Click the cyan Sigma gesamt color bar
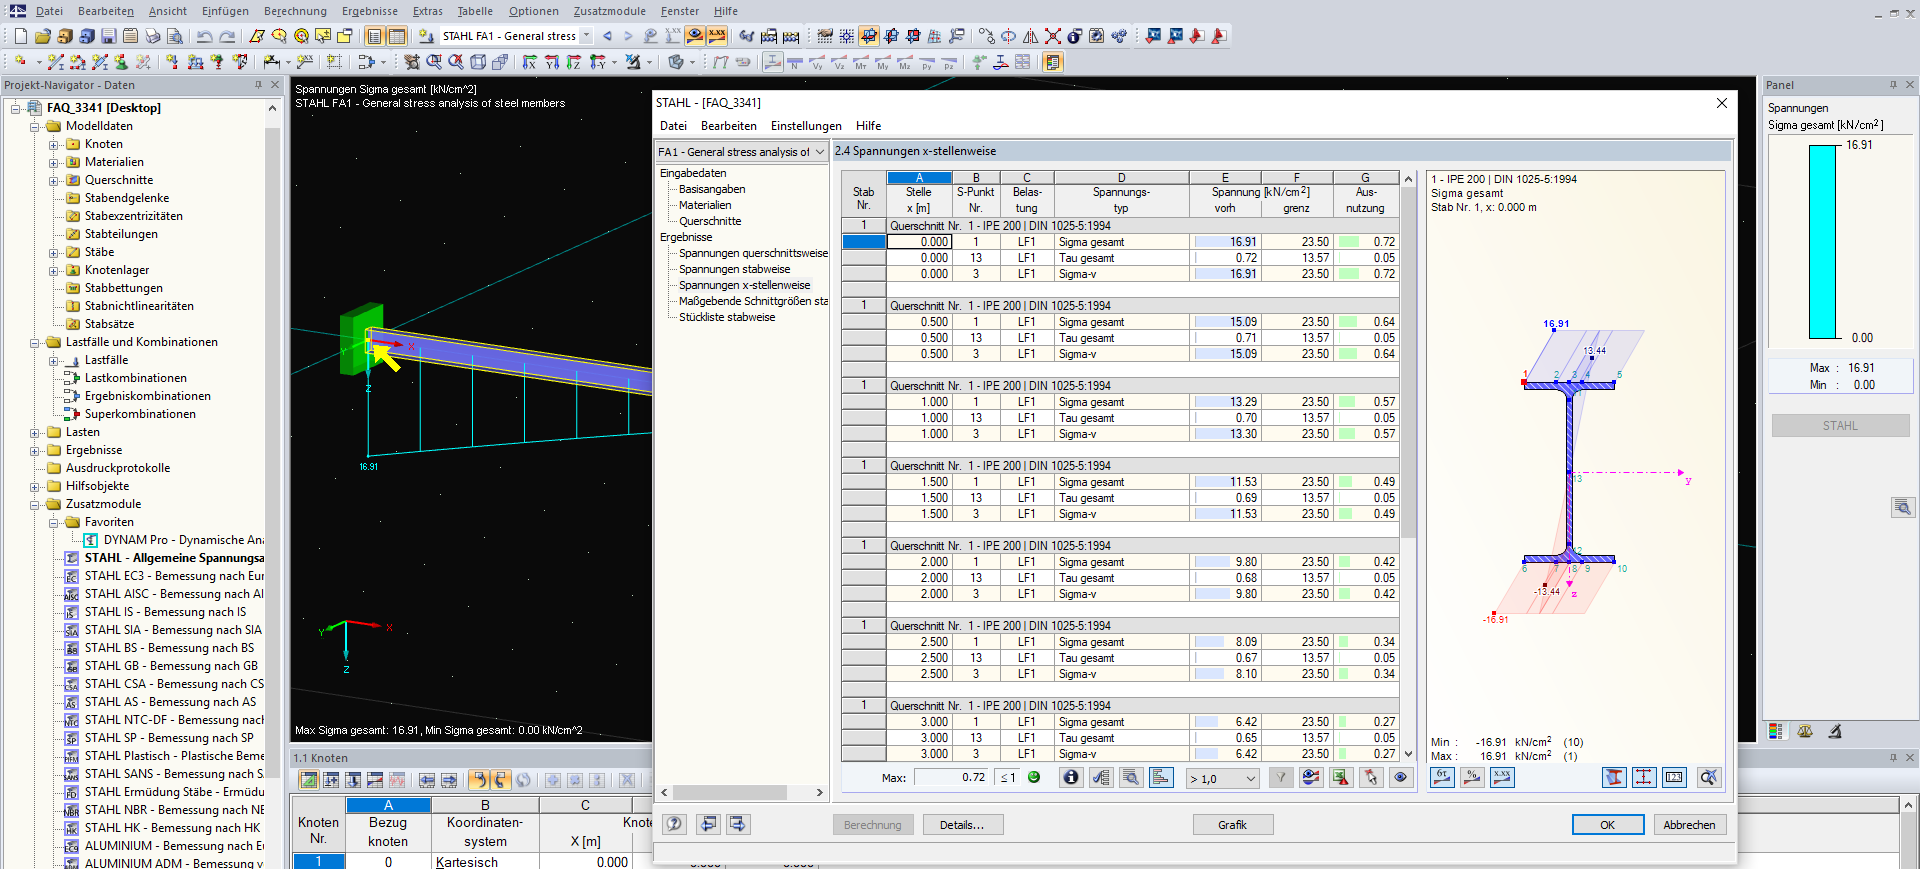 pos(1823,241)
